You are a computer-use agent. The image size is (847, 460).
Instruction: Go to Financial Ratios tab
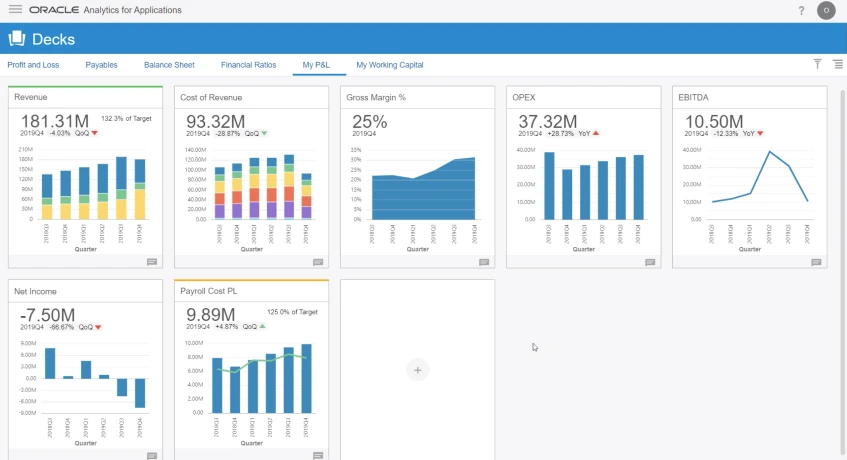(248, 65)
